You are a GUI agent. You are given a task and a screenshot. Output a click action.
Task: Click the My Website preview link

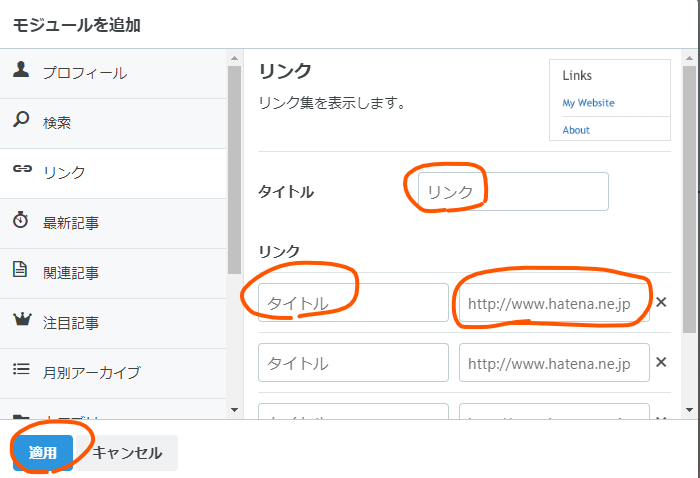point(588,103)
